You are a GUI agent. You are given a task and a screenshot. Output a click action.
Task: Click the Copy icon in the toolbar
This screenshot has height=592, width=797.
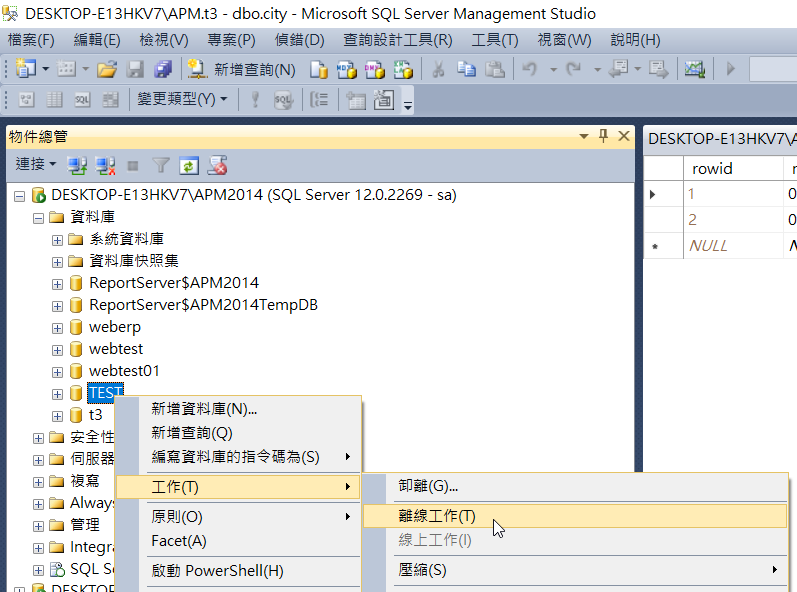[x=466, y=69]
